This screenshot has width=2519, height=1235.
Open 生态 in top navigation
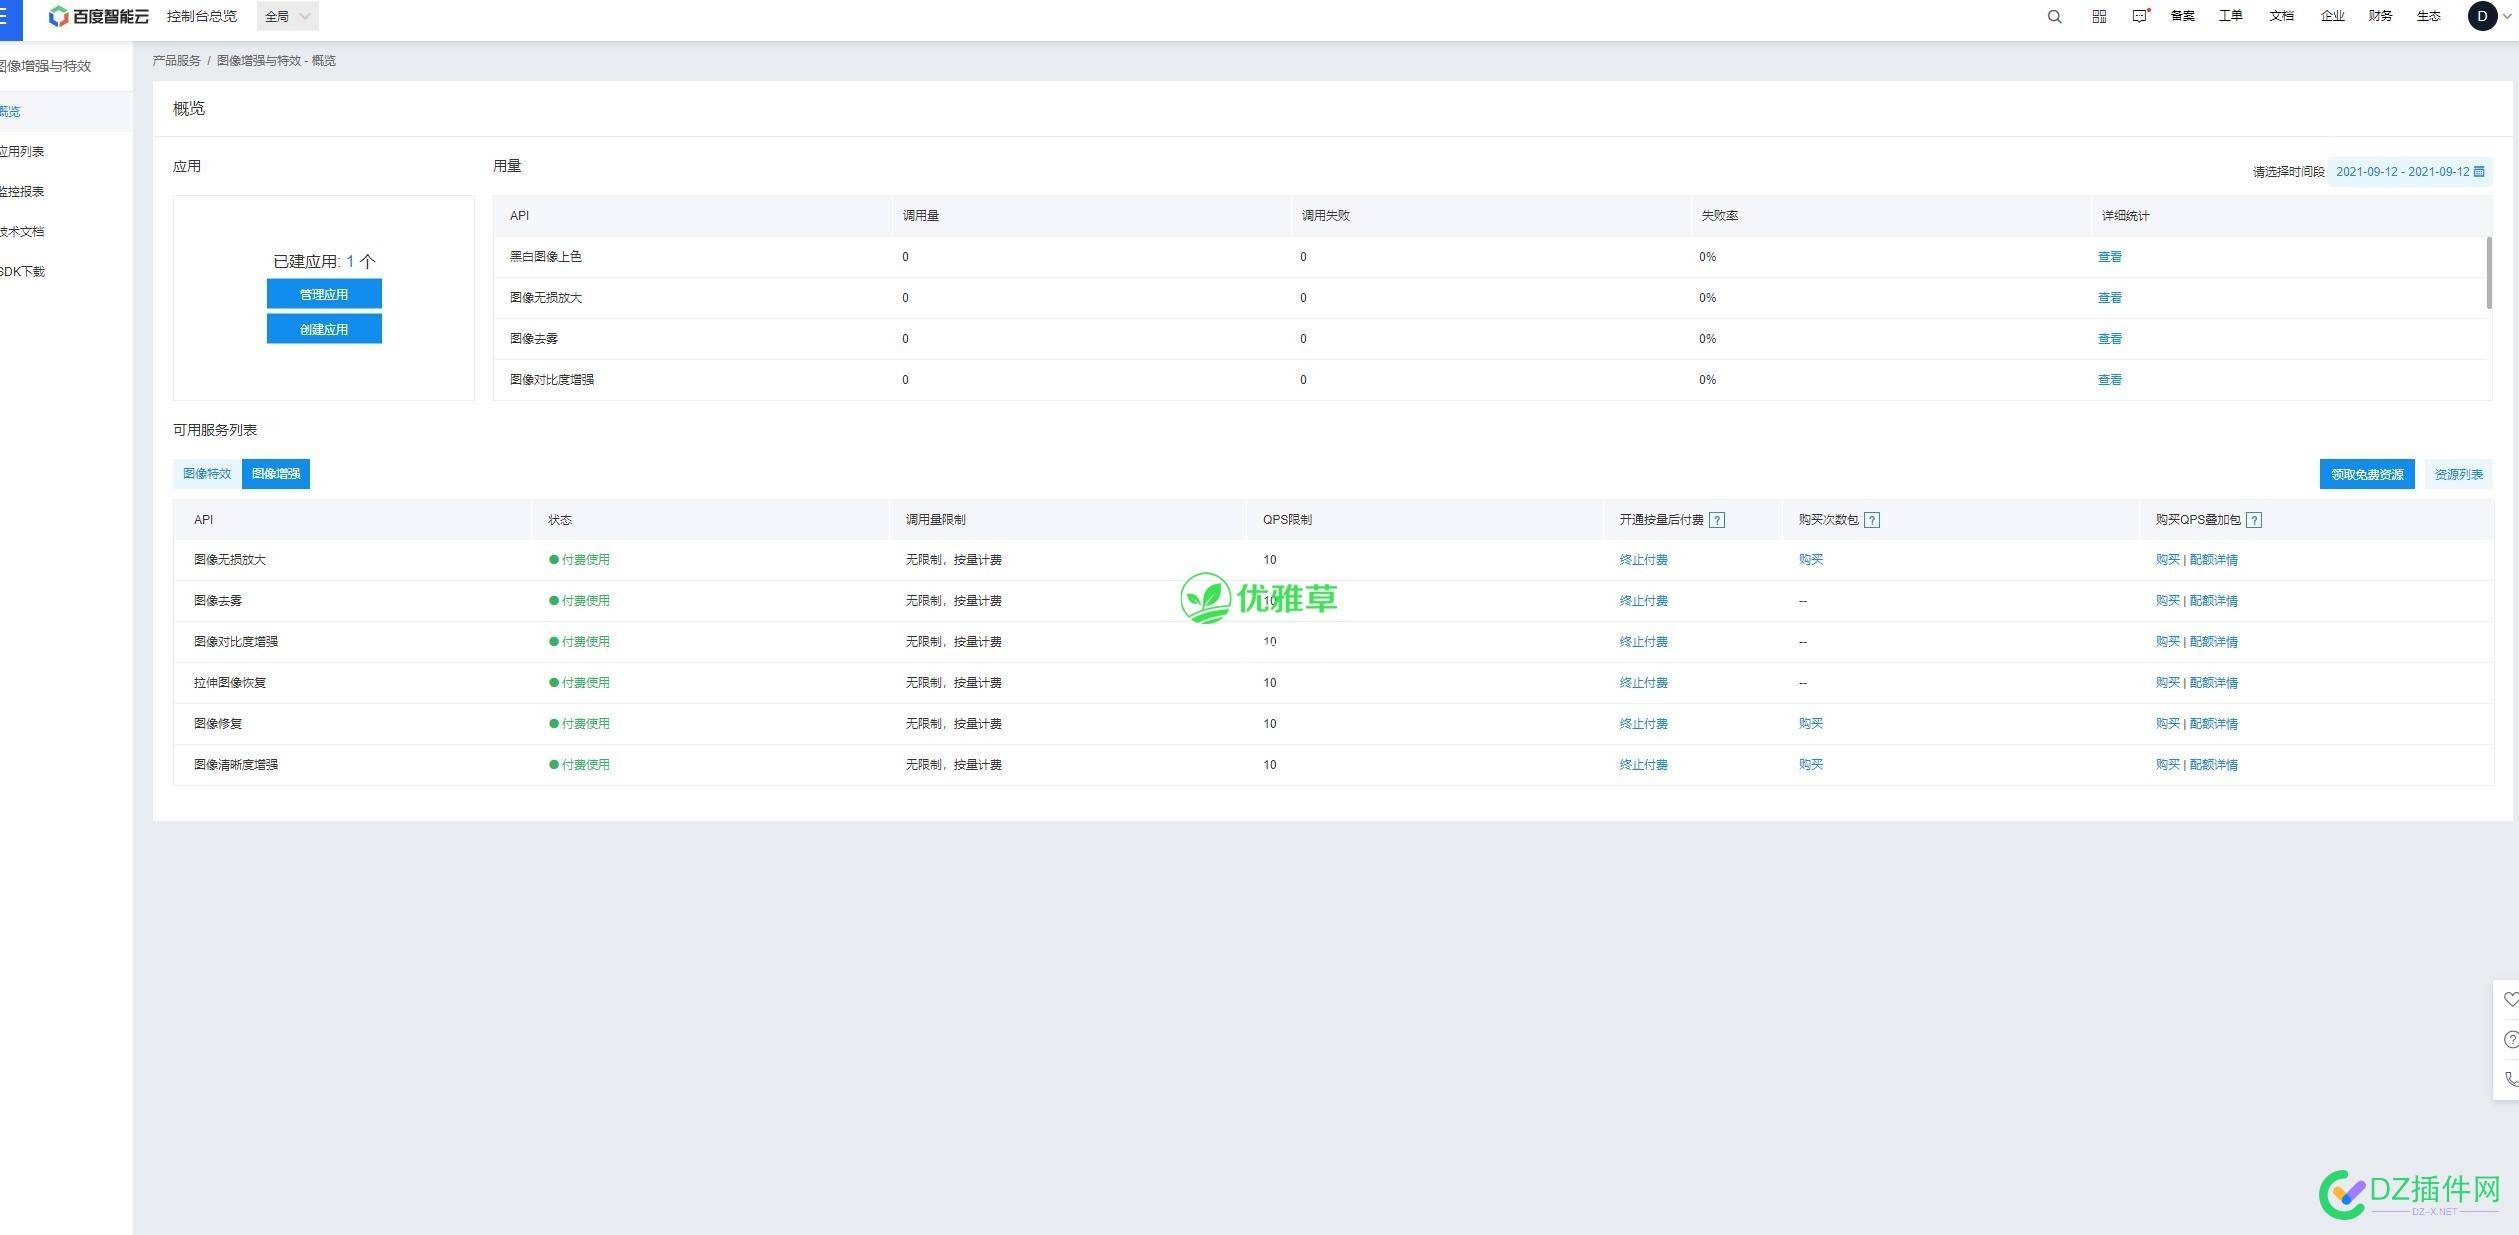(2429, 16)
